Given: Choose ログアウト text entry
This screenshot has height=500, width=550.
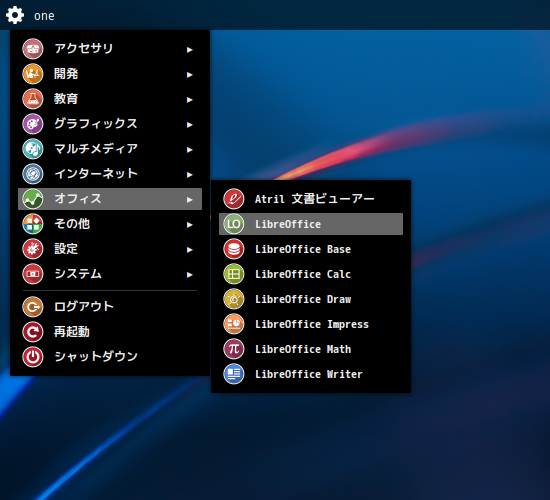Looking at the screenshot, I should click(x=83, y=307).
